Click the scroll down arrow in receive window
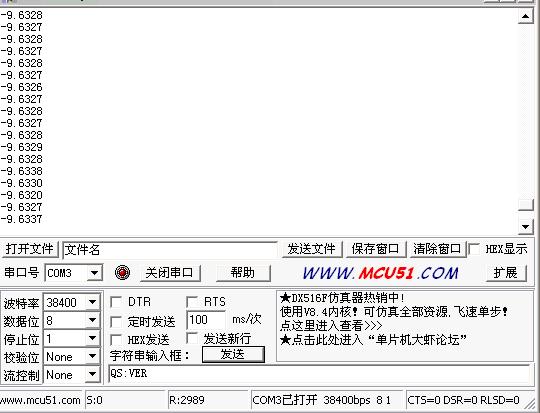Viewport: 540px width, 413px height. coord(526,226)
